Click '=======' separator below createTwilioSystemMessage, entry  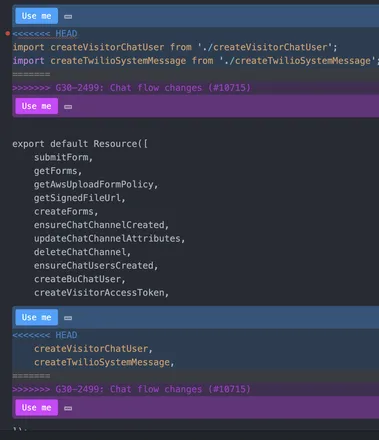point(31,376)
